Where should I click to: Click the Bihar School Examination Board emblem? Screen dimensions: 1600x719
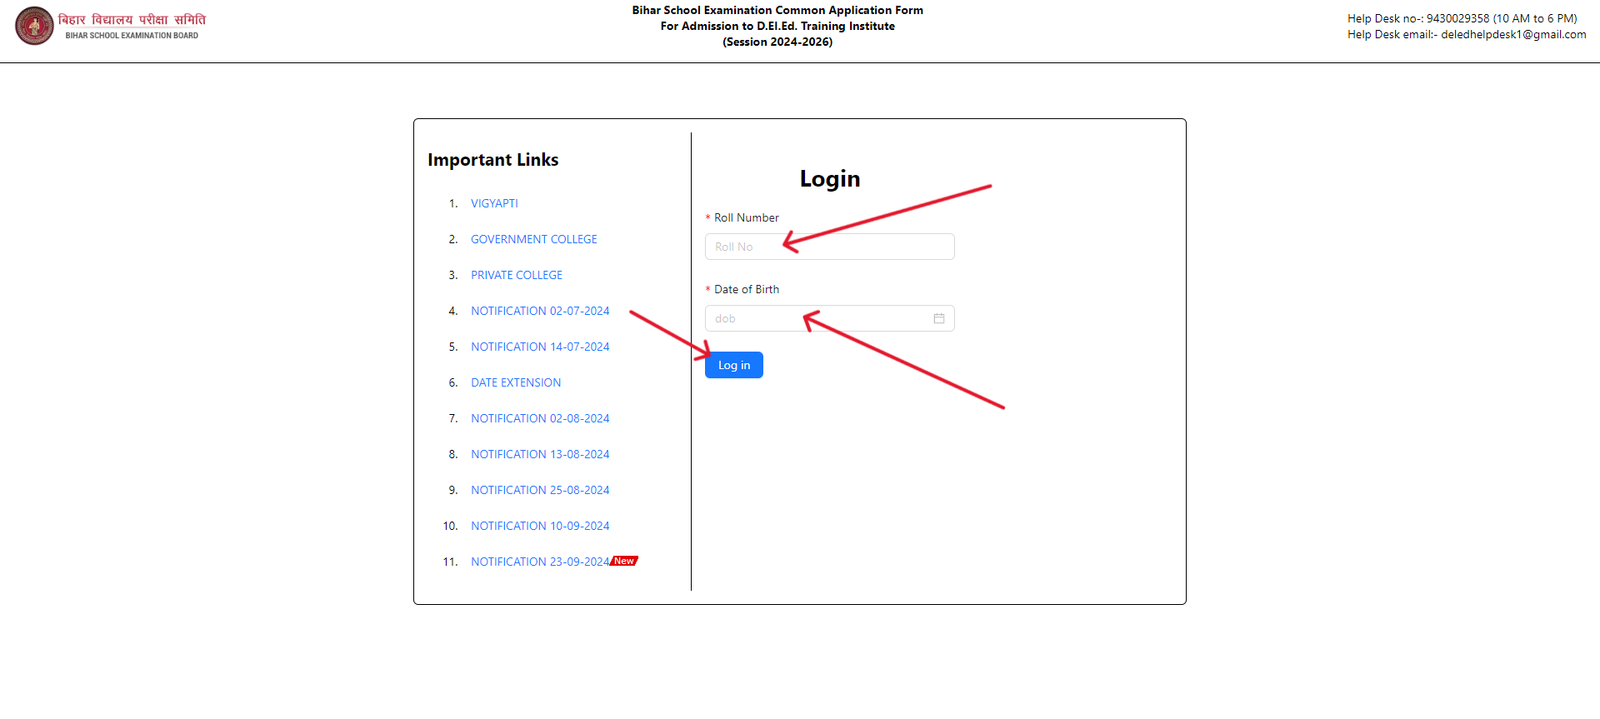[34, 26]
